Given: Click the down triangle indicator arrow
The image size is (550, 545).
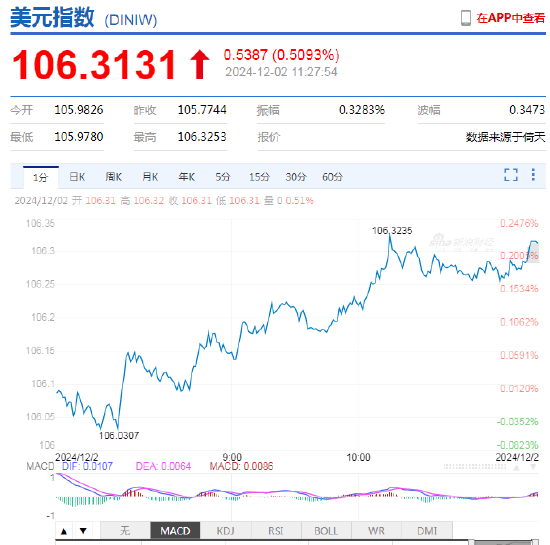Looking at the screenshot, I should (83, 531).
